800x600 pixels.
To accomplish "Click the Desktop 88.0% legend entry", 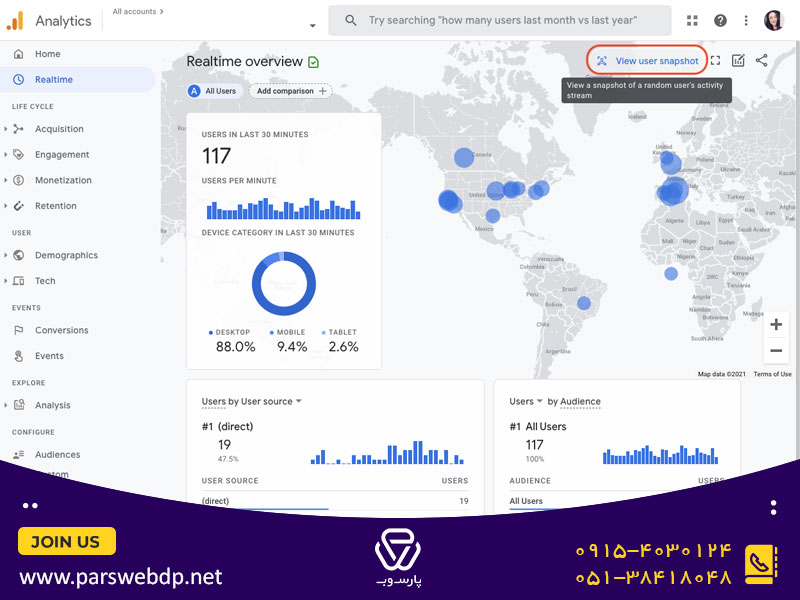I will [232, 341].
